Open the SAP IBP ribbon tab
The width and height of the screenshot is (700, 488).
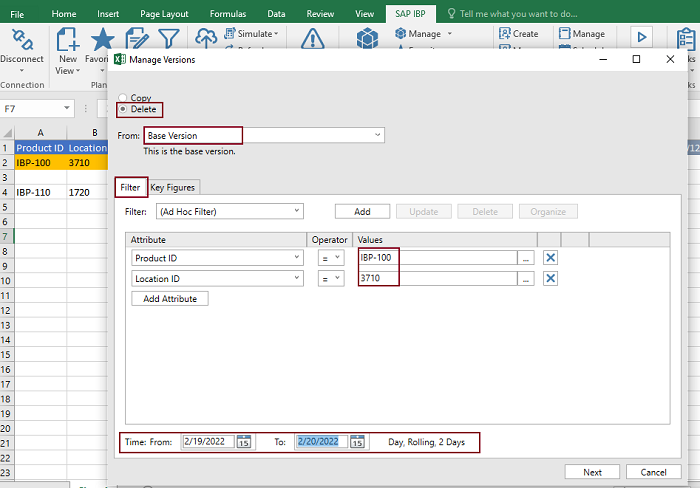click(410, 14)
